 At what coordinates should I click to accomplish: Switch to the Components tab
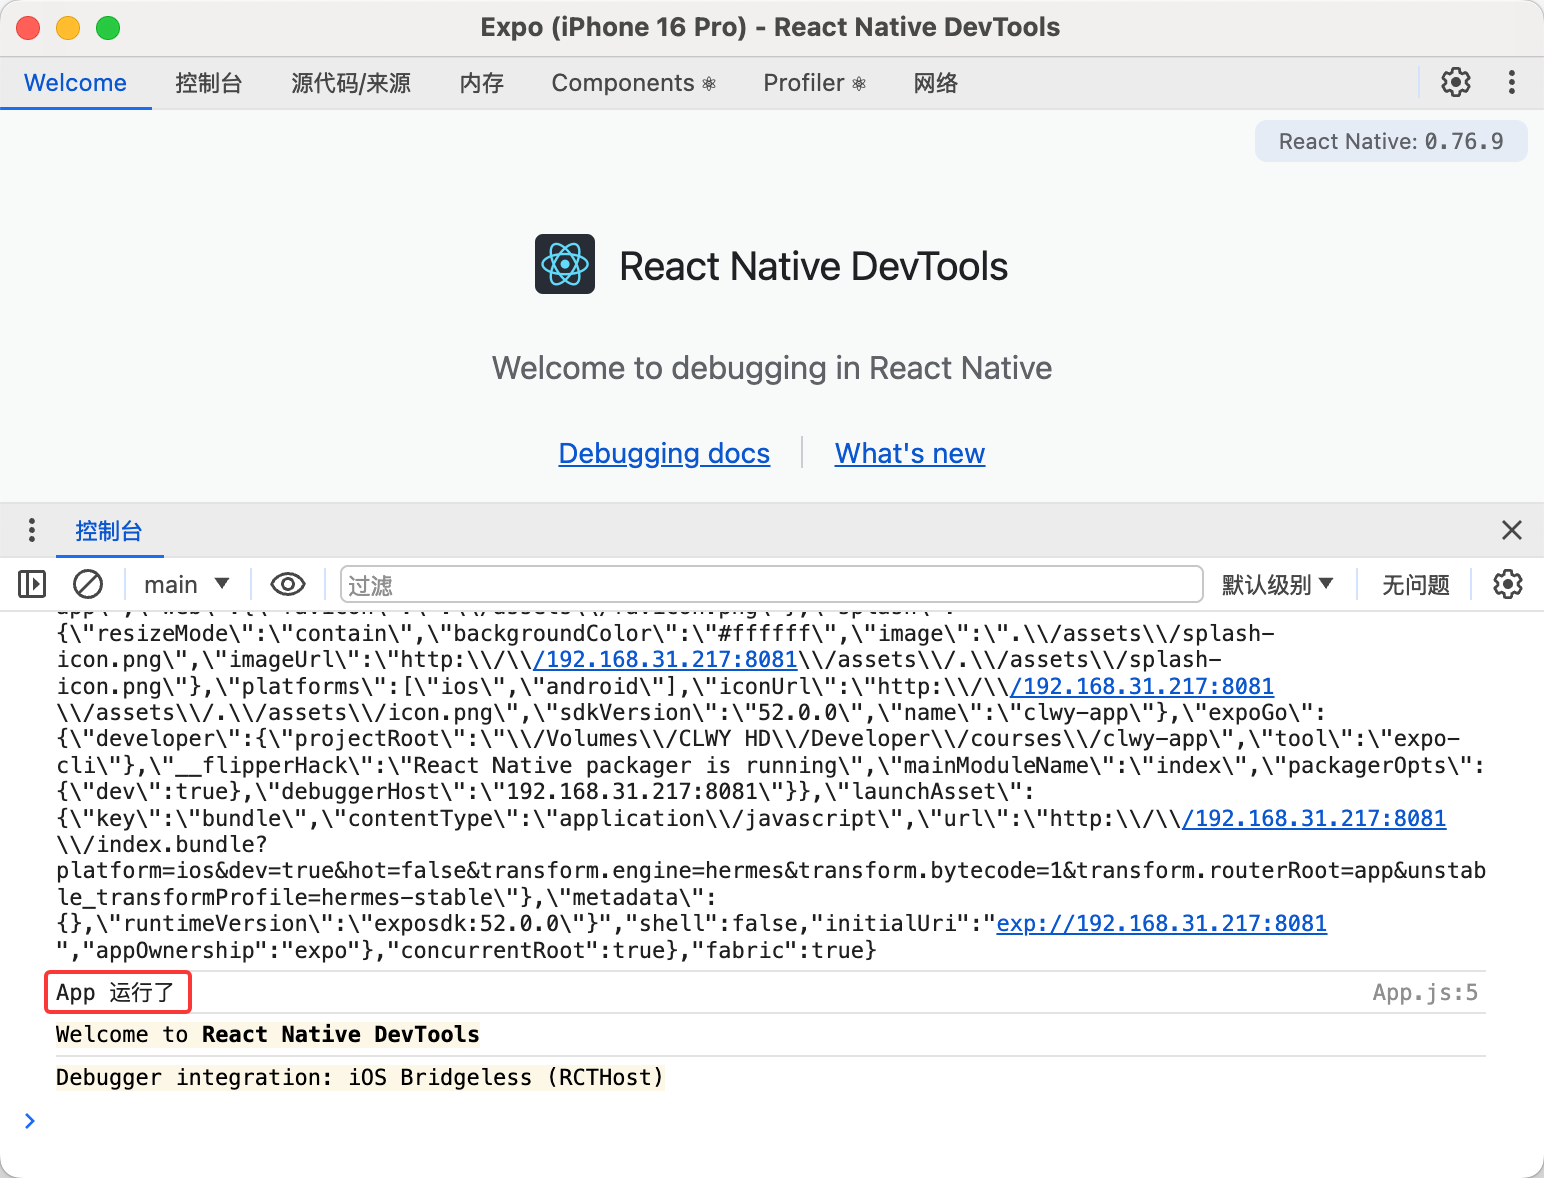pyautogui.click(x=633, y=83)
